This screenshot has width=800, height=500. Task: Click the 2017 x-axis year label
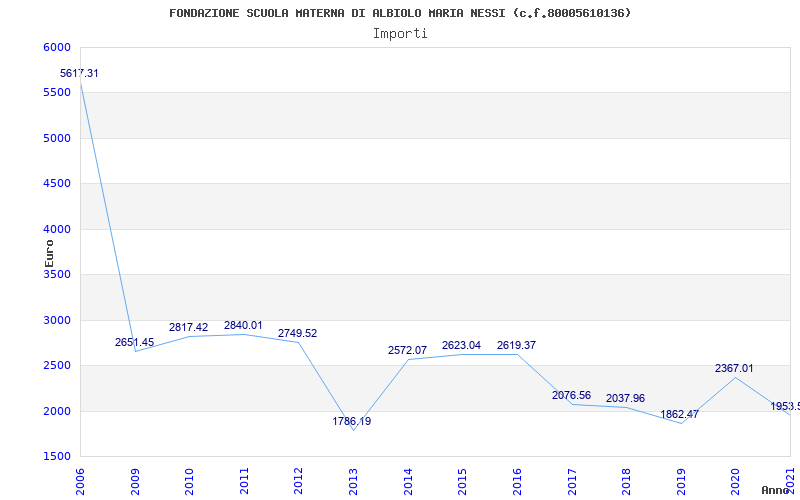coord(572,482)
